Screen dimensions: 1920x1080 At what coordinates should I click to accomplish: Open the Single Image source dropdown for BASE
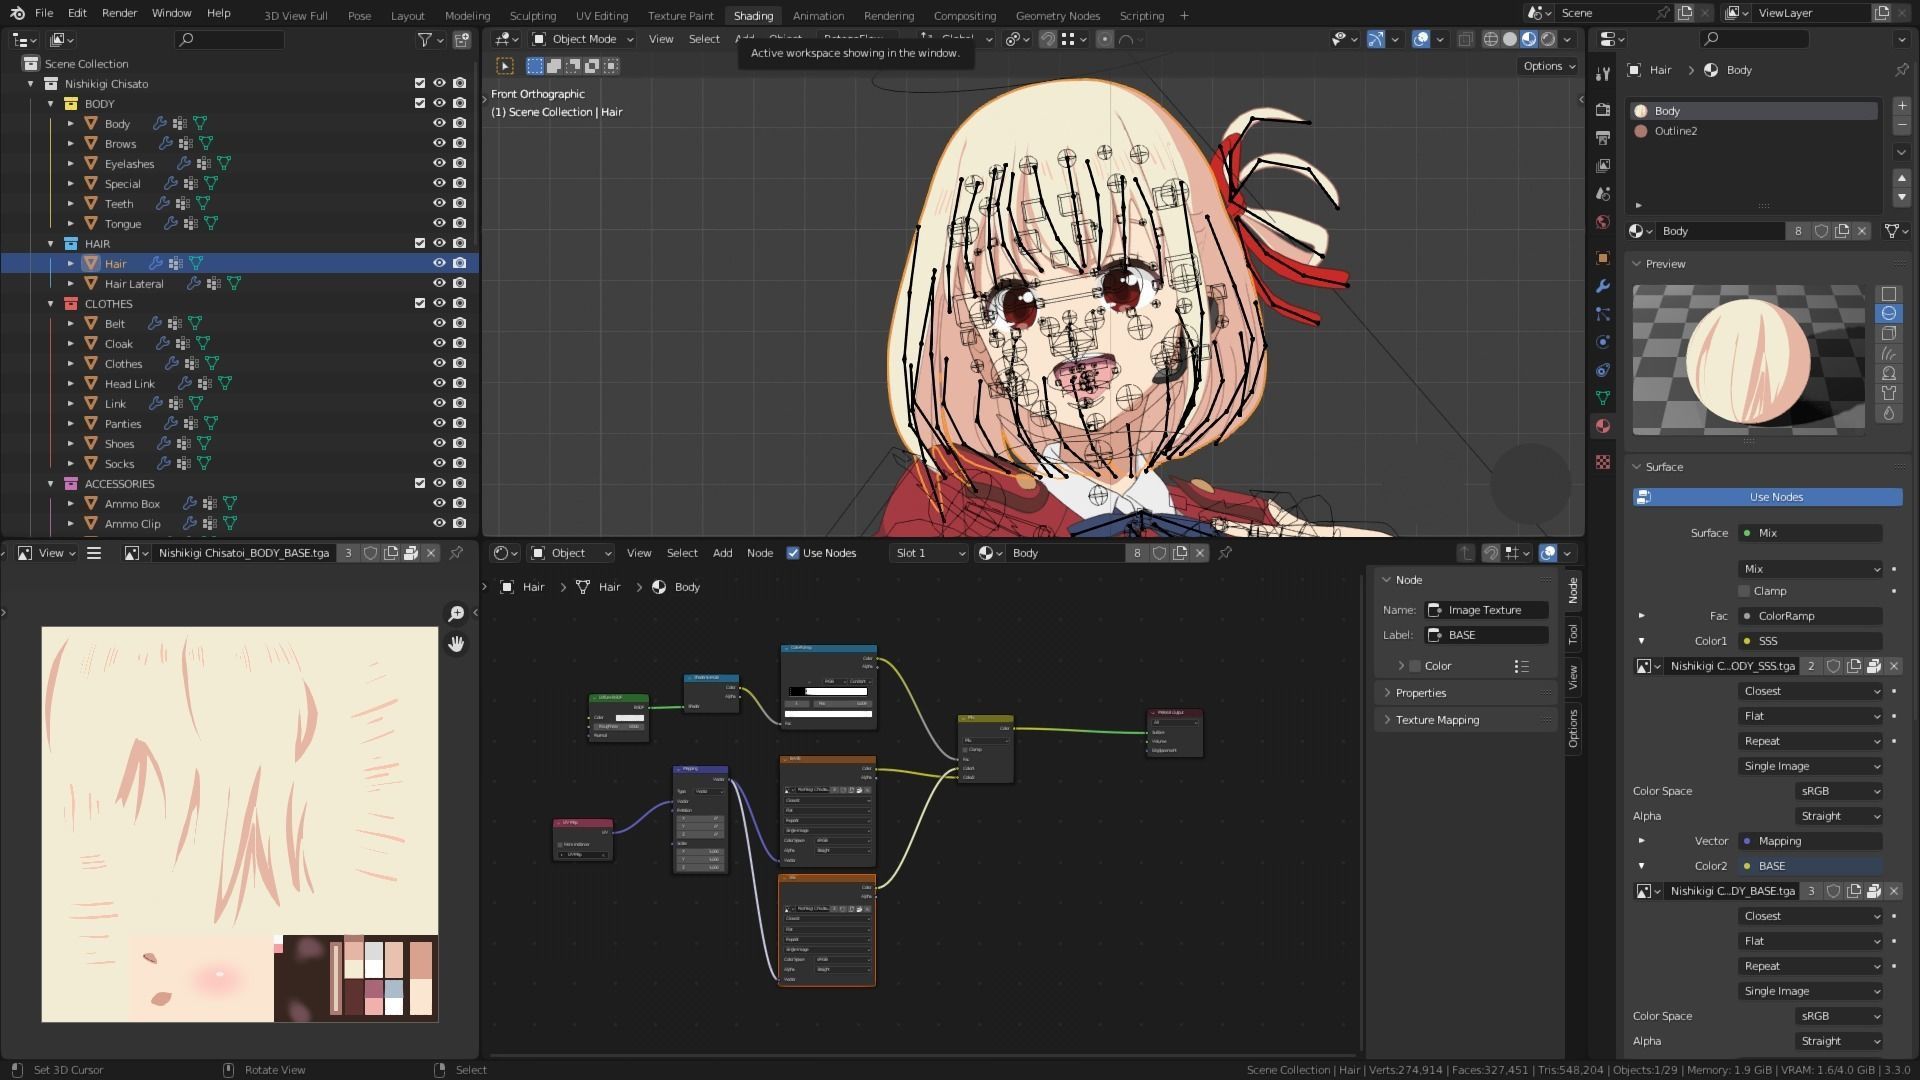(x=1811, y=991)
